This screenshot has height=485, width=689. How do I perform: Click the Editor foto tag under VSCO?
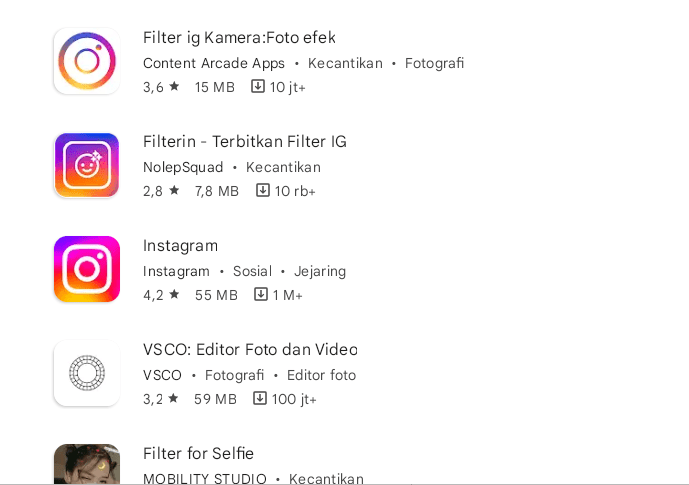coord(321,375)
